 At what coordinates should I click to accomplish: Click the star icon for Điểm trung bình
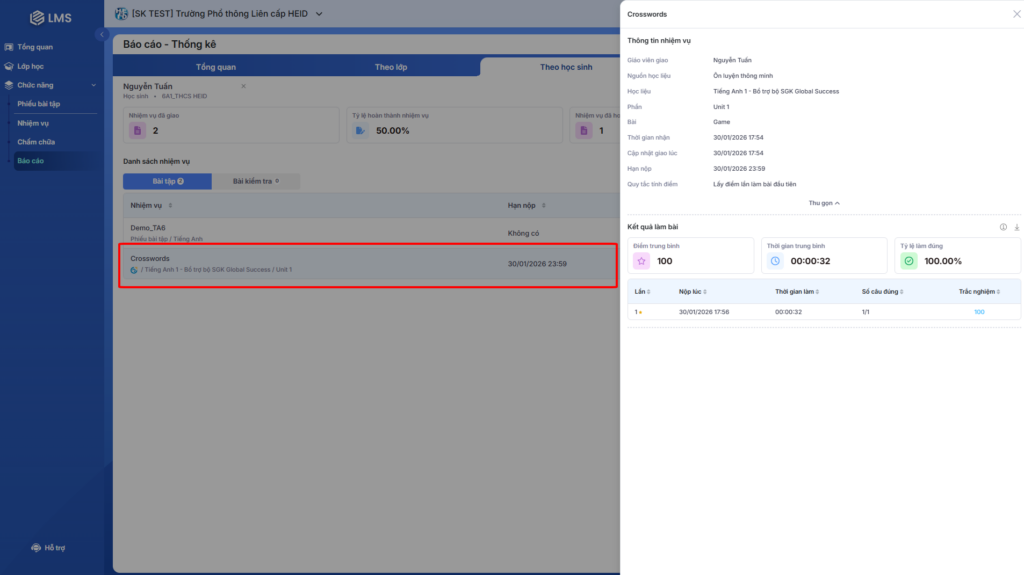[x=641, y=261]
